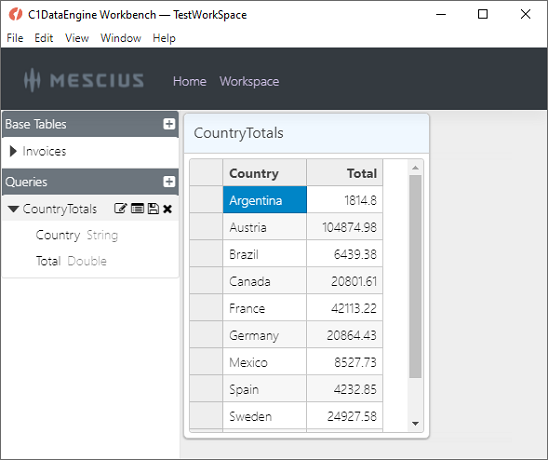Sort by the Country column header

coord(265,173)
